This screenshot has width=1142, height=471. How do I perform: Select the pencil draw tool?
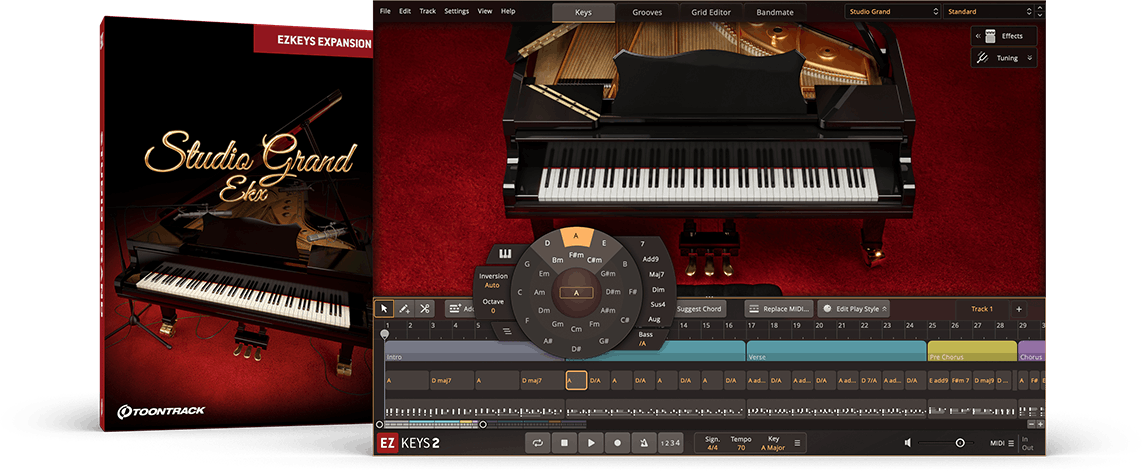click(404, 309)
